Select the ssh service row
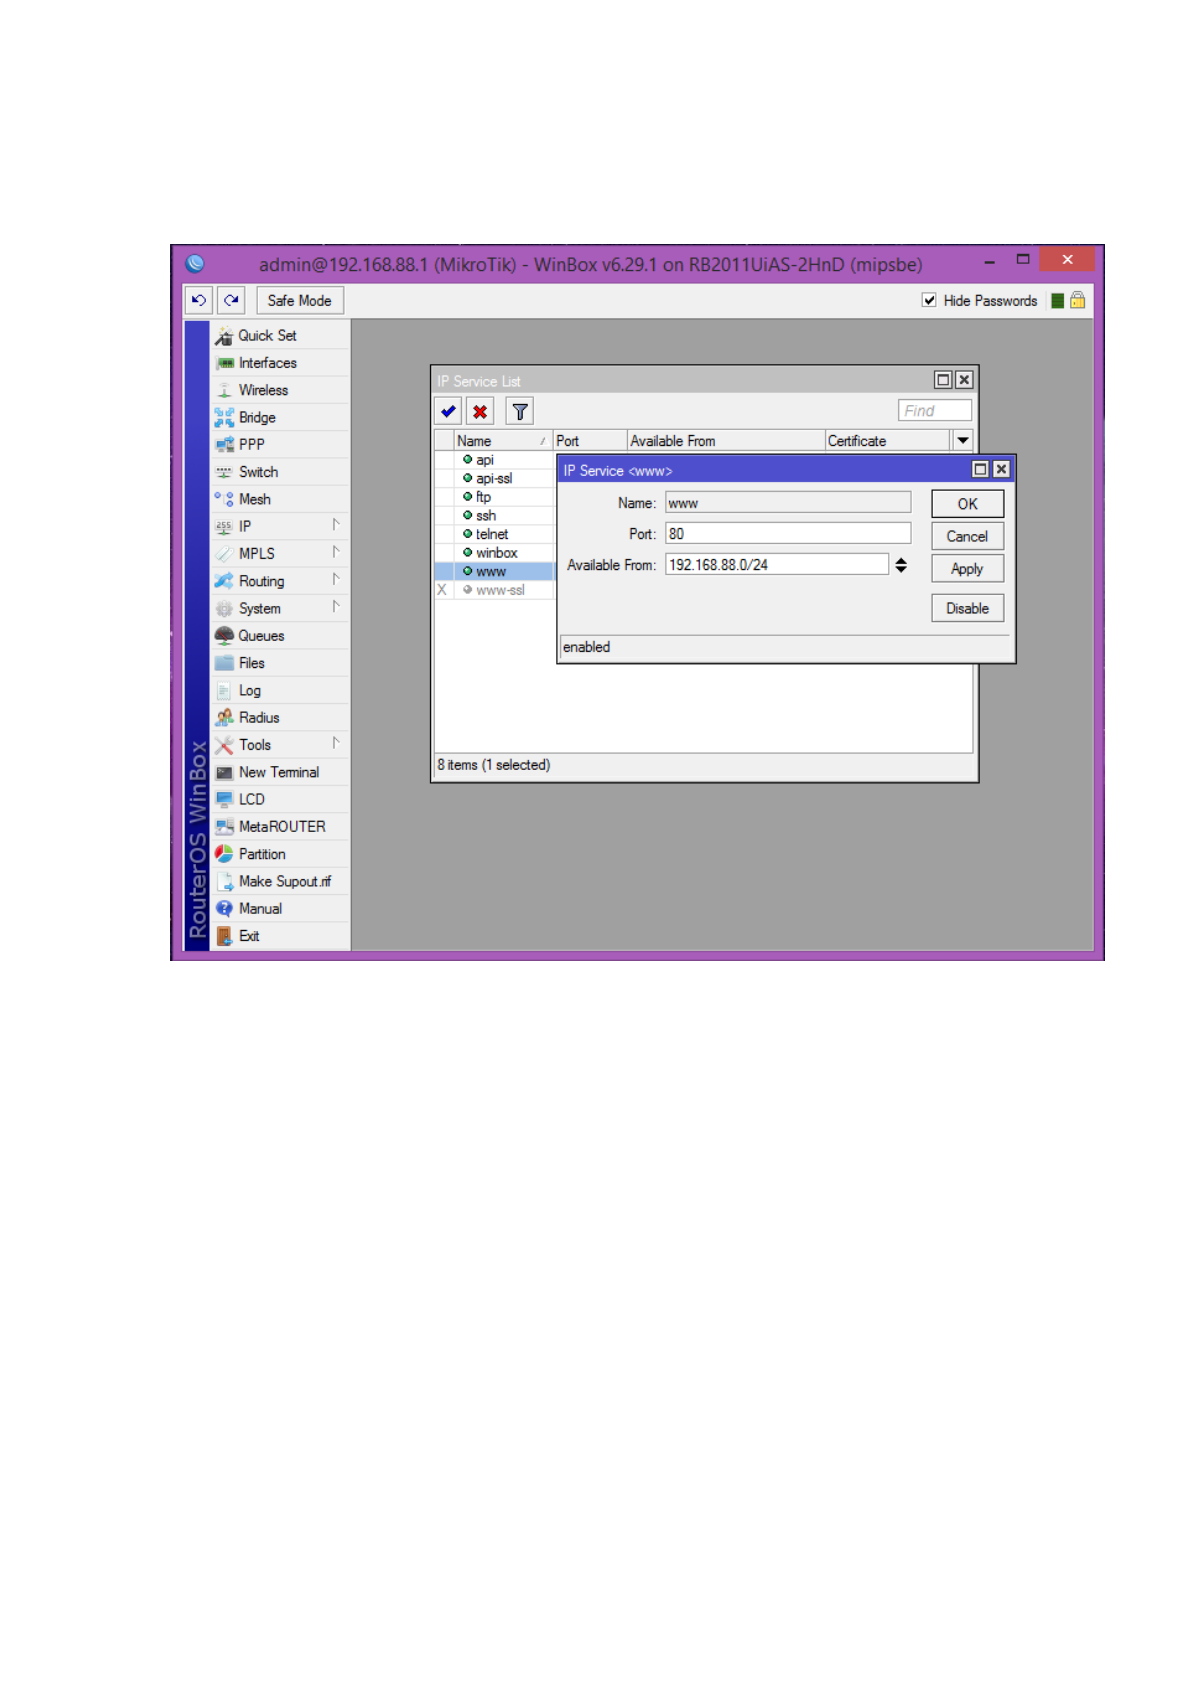Image resolution: width=1191 pixels, height=1684 pixels. 494,516
